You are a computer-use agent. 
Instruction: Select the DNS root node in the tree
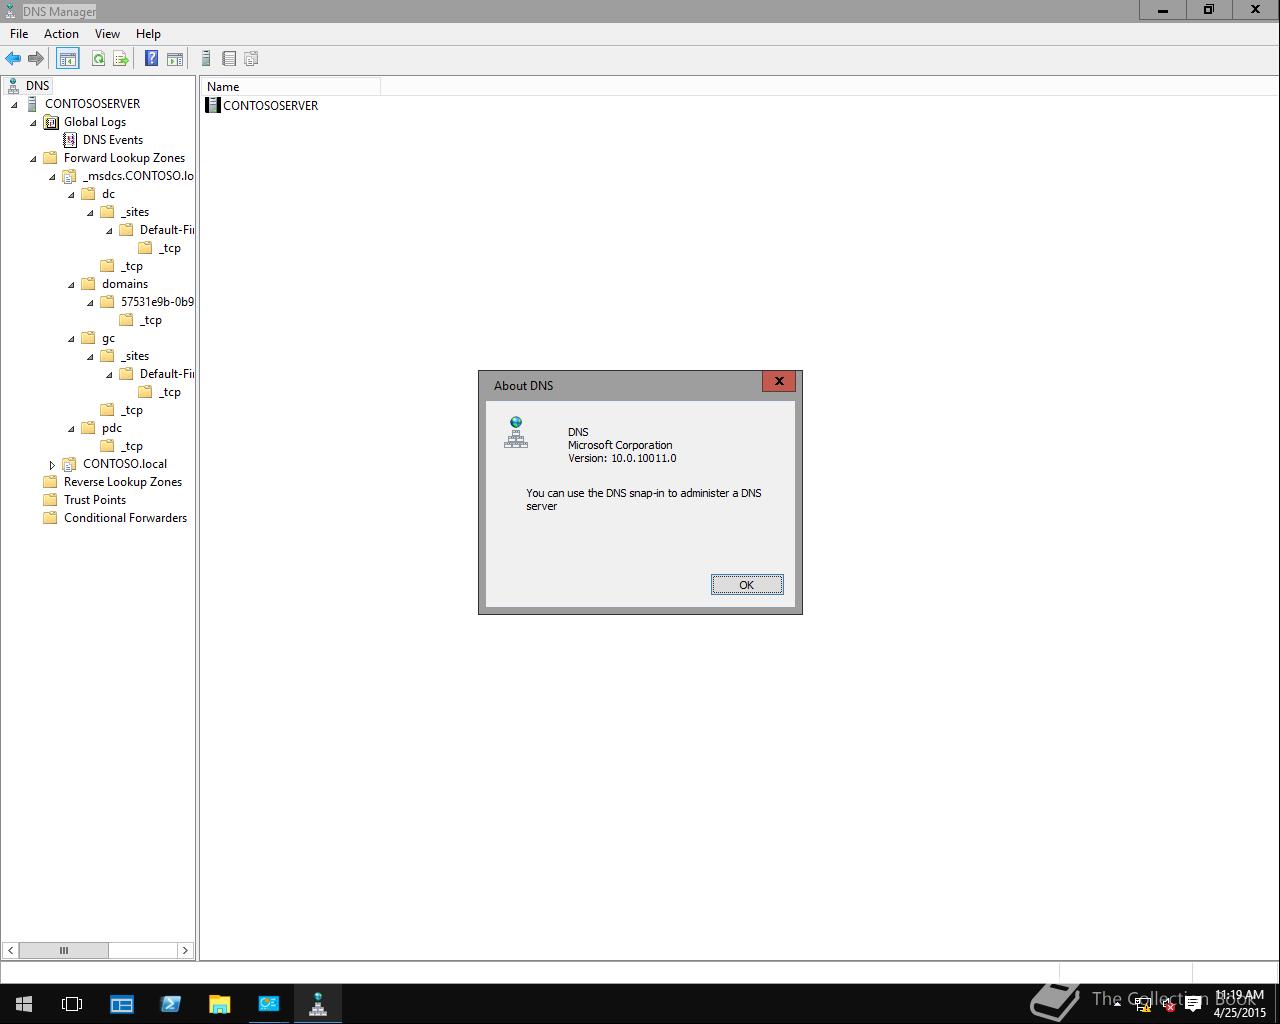[x=37, y=86]
